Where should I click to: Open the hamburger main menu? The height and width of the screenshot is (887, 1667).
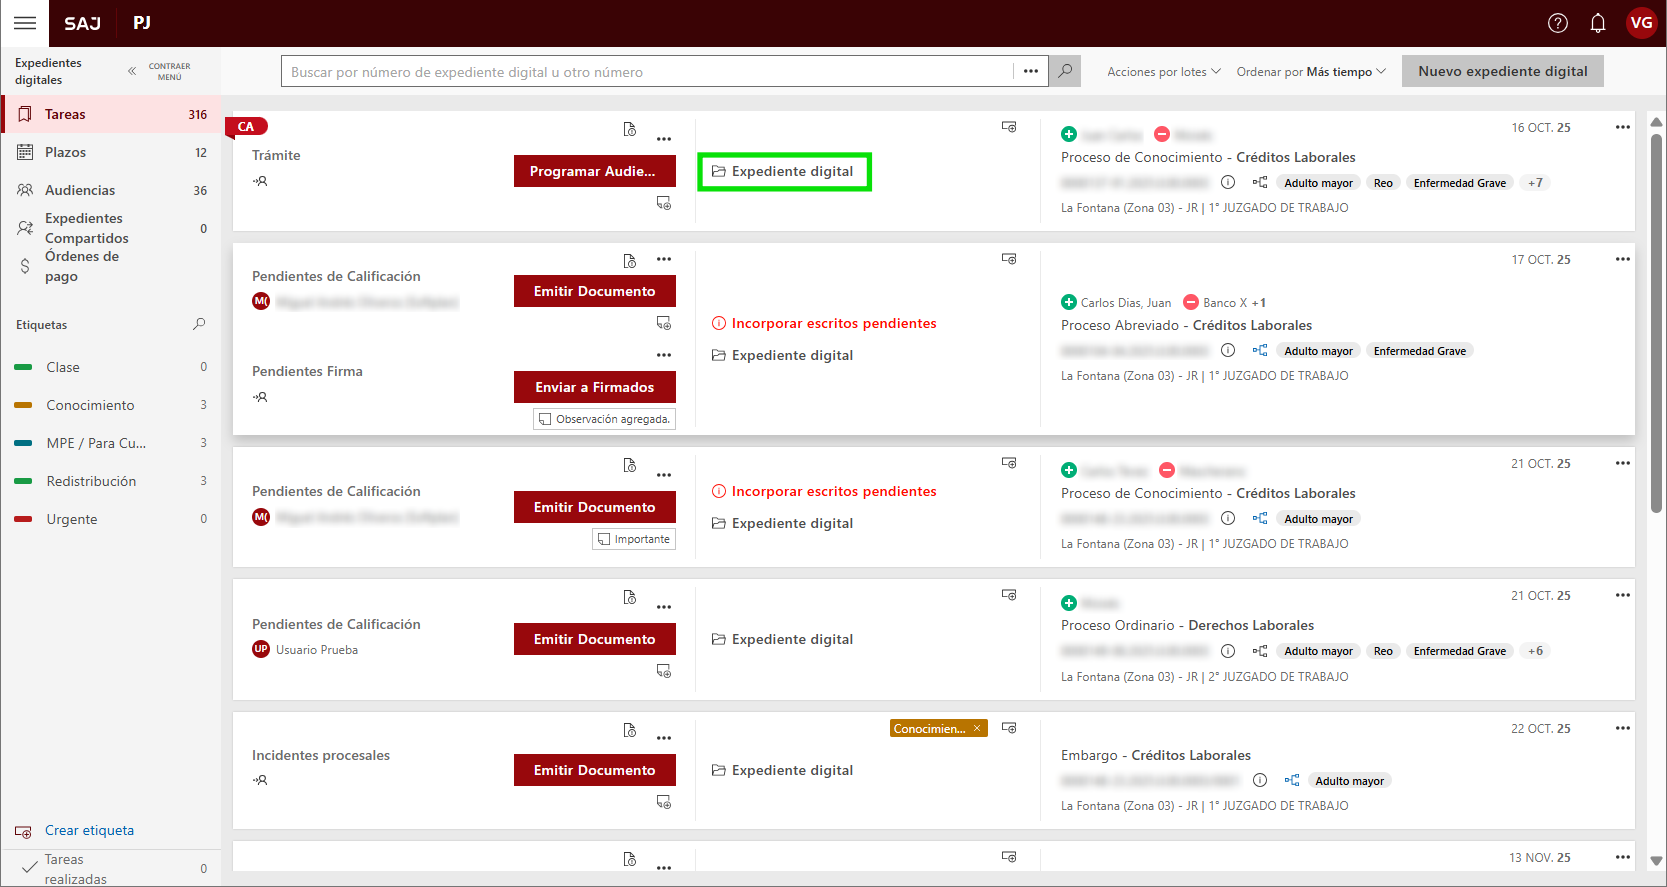(x=25, y=23)
